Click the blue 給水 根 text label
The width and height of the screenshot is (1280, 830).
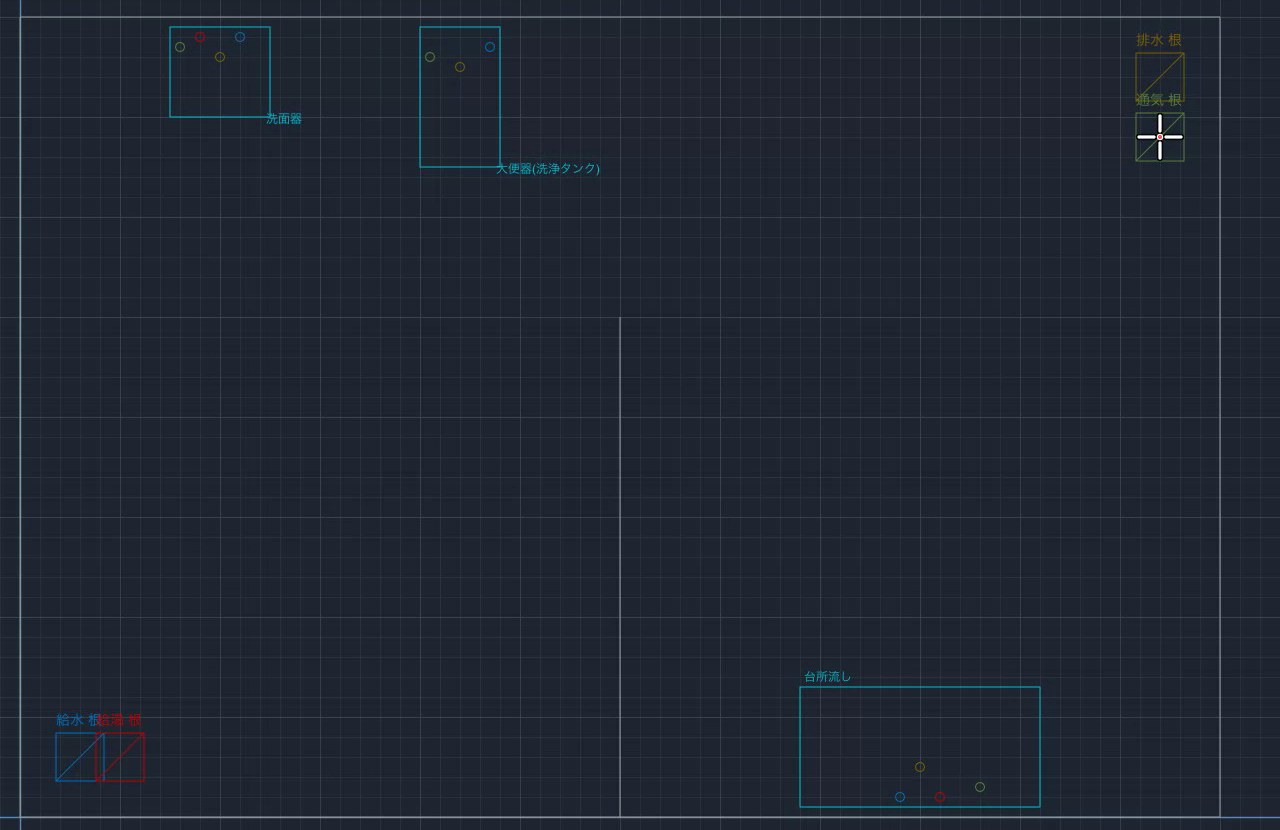click(77, 720)
